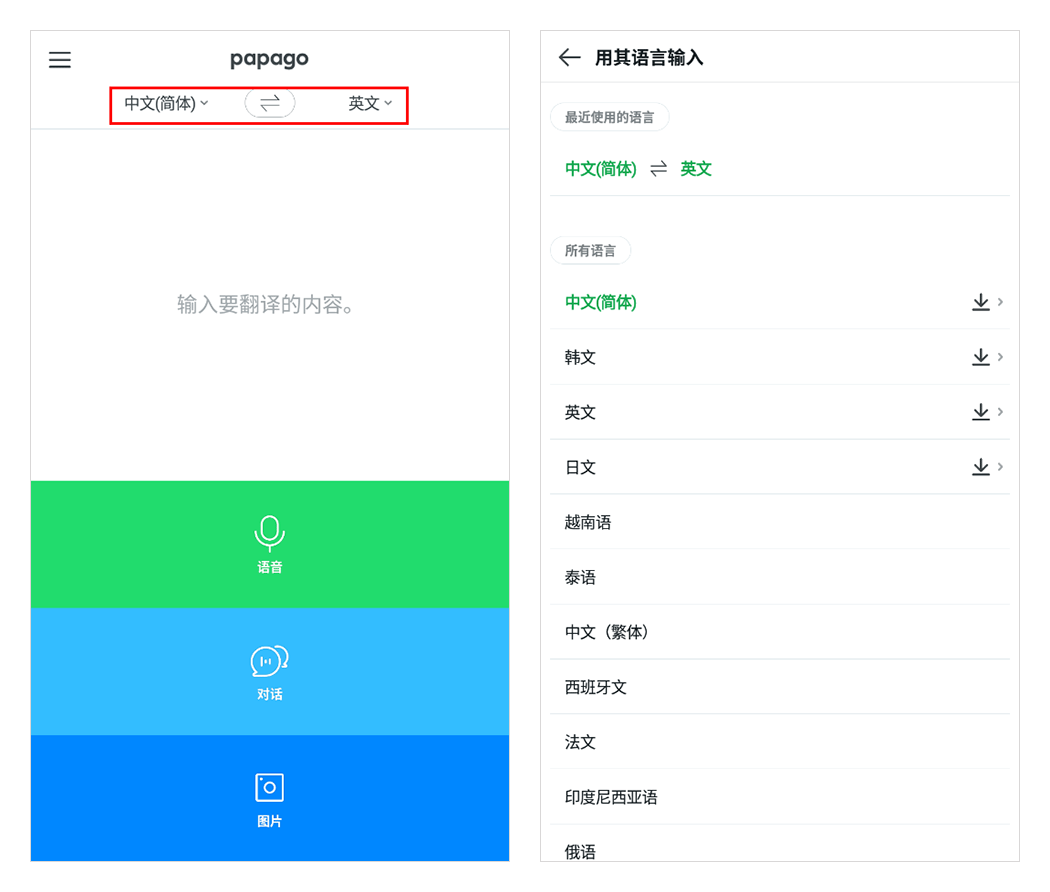Start 语音 voice translation
The width and height of the screenshot is (1050, 892).
point(270,544)
